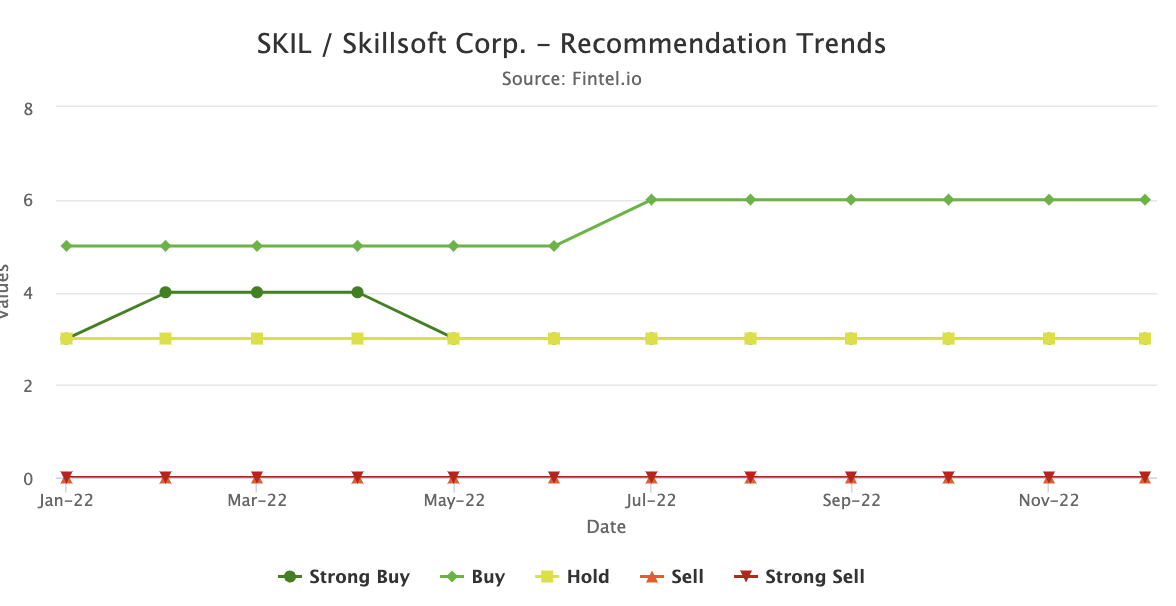Toggle the Strong Sell legend entry
1176x606 pixels.
coord(799,577)
